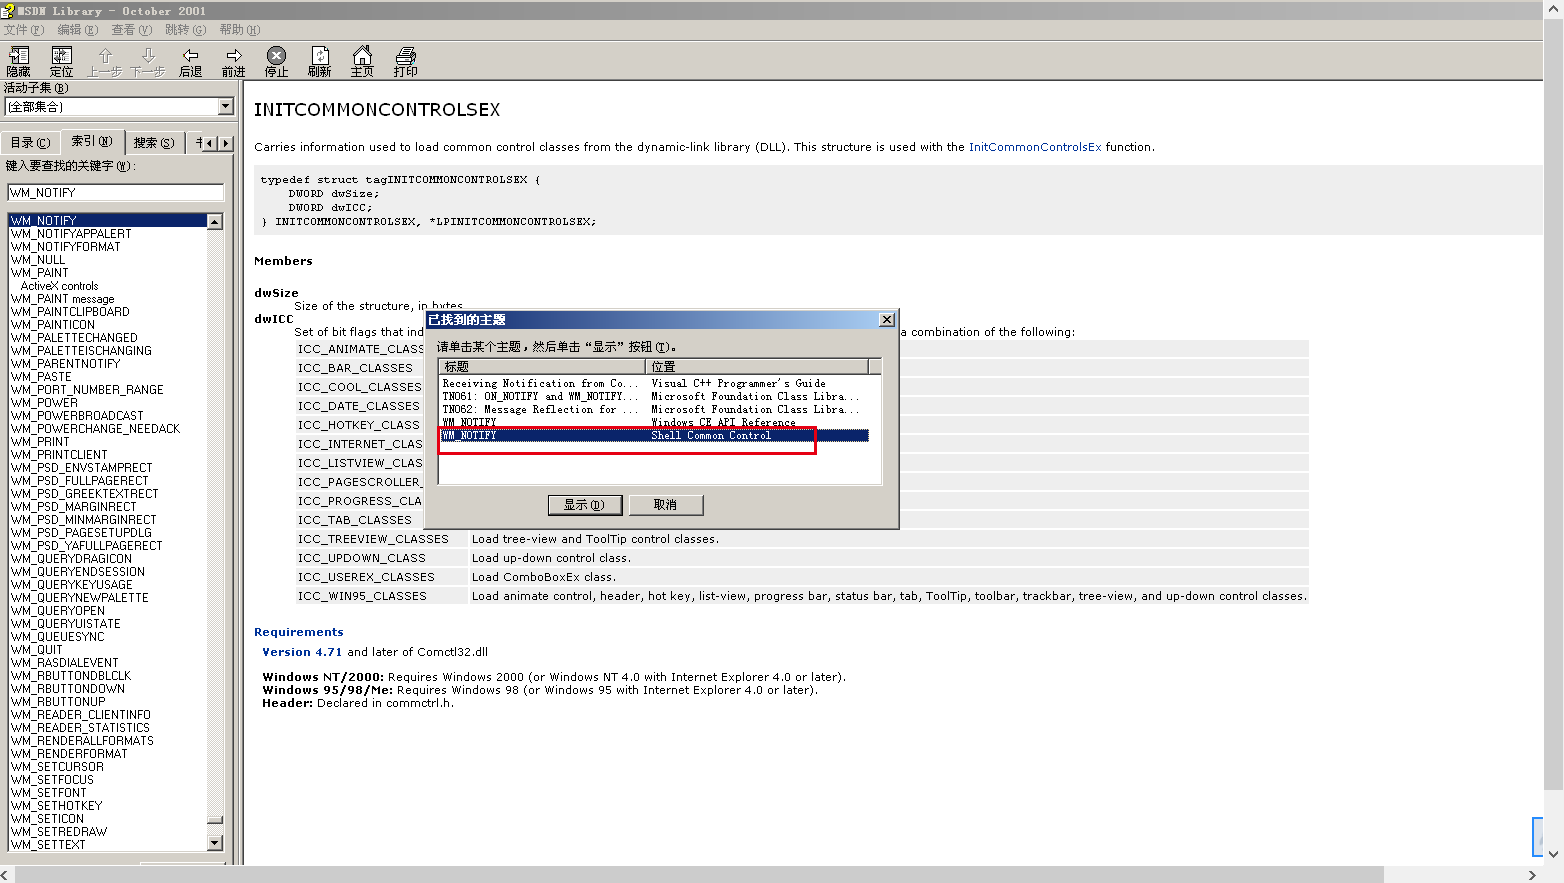Select WM_SETCURSOR in the index list

[x=57, y=767]
